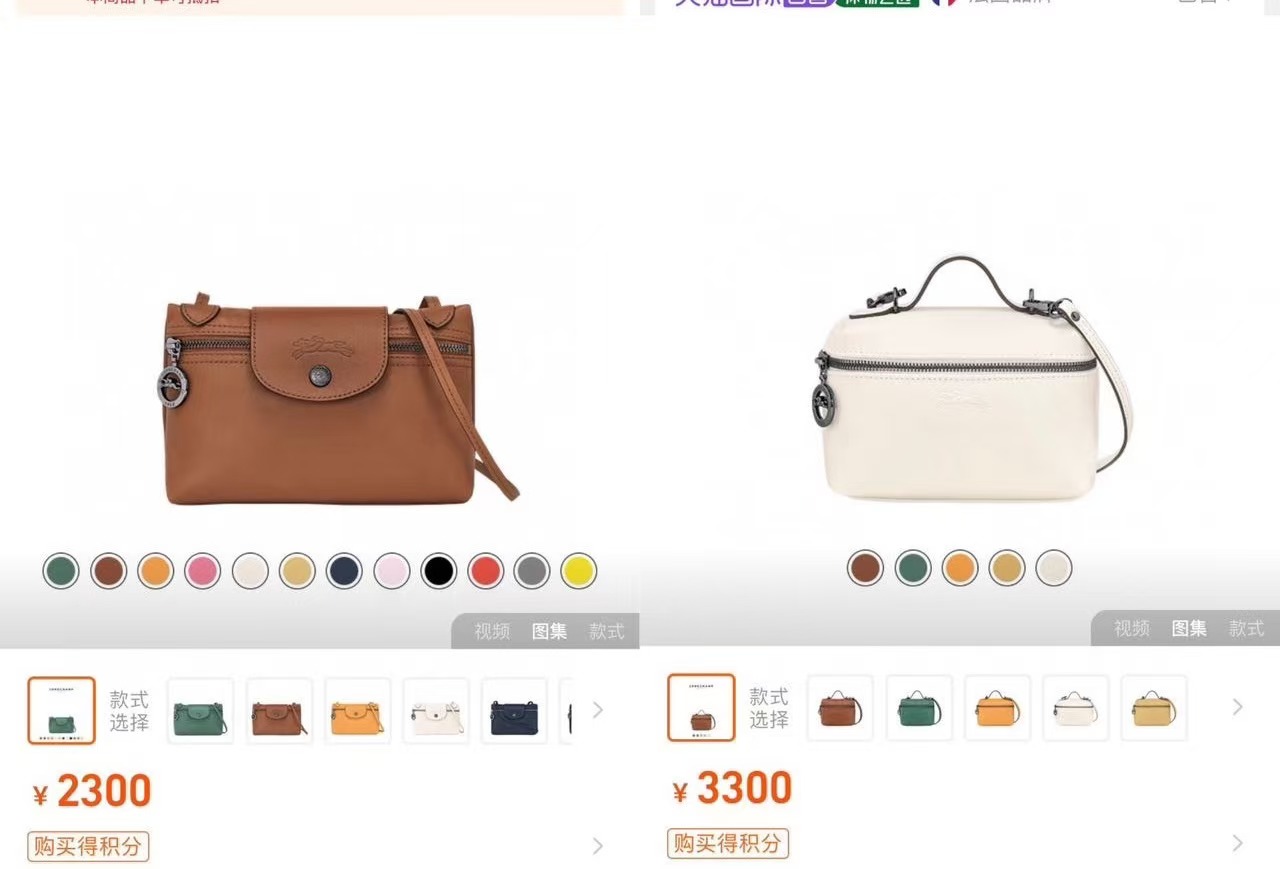Expand more vanity bag styles with chevron arrow

[1237, 707]
